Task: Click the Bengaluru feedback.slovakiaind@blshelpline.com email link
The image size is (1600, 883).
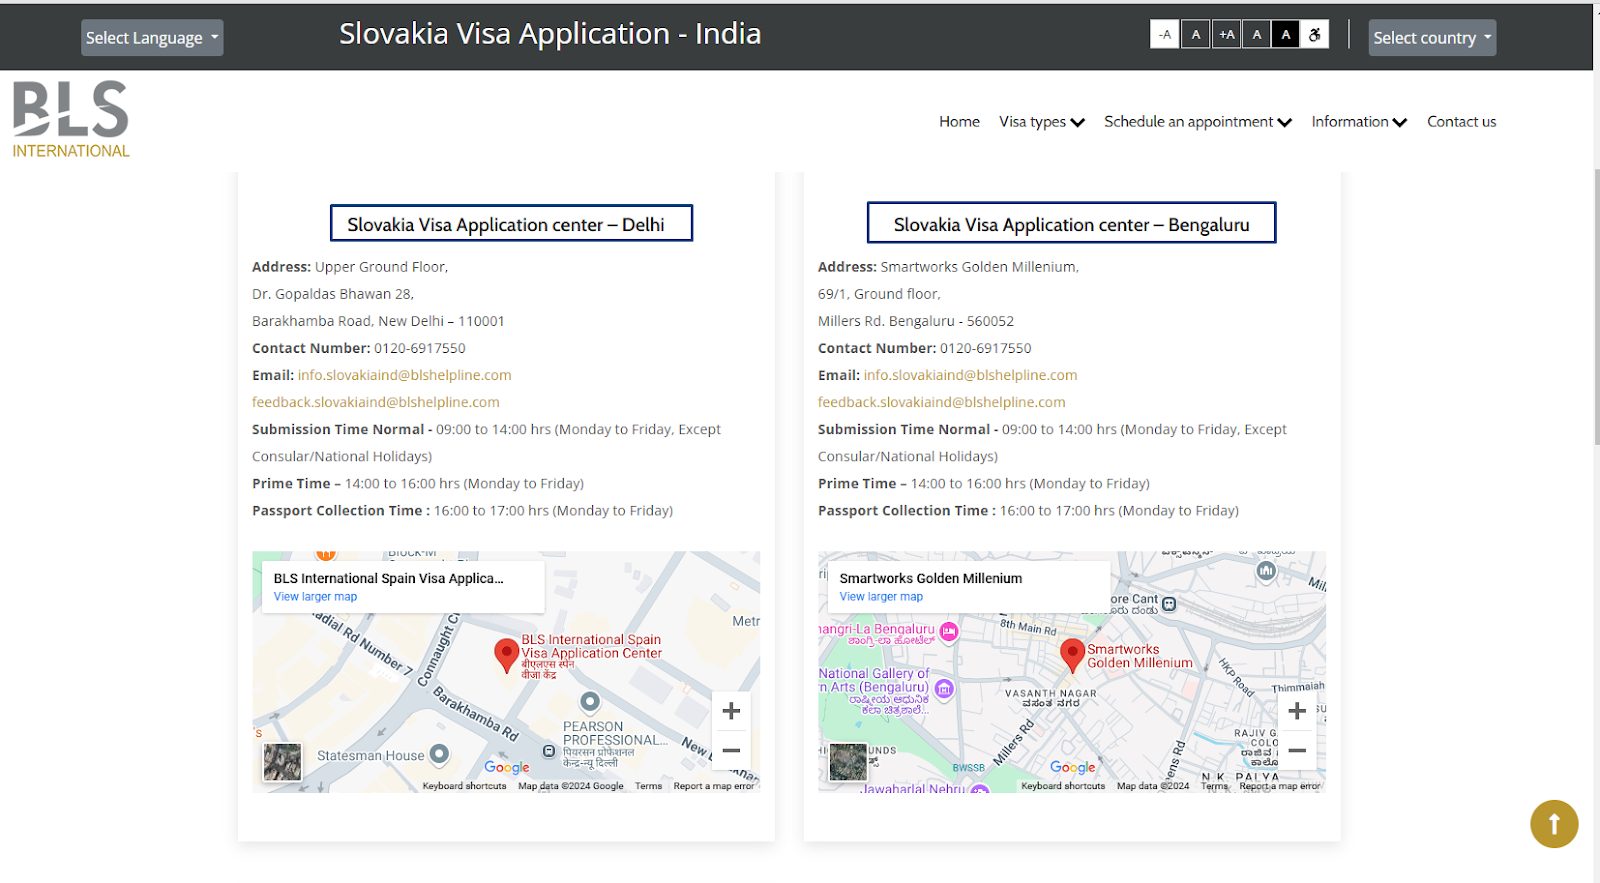Action: point(941,402)
